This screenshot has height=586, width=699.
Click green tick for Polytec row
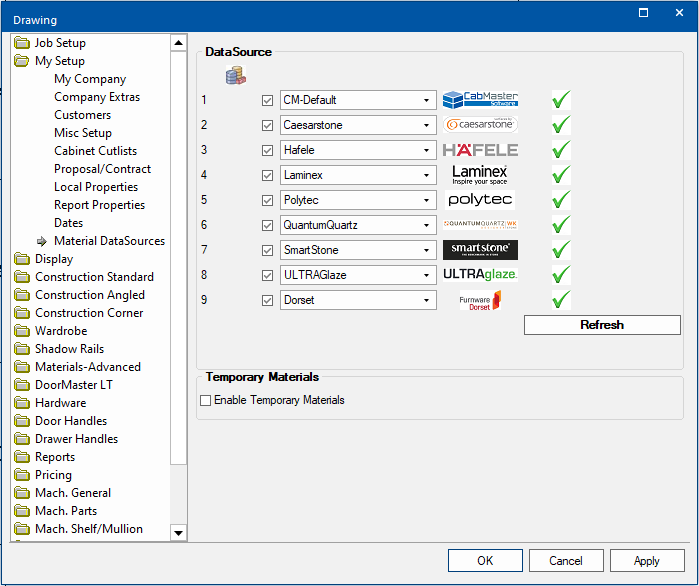coord(561,200)
